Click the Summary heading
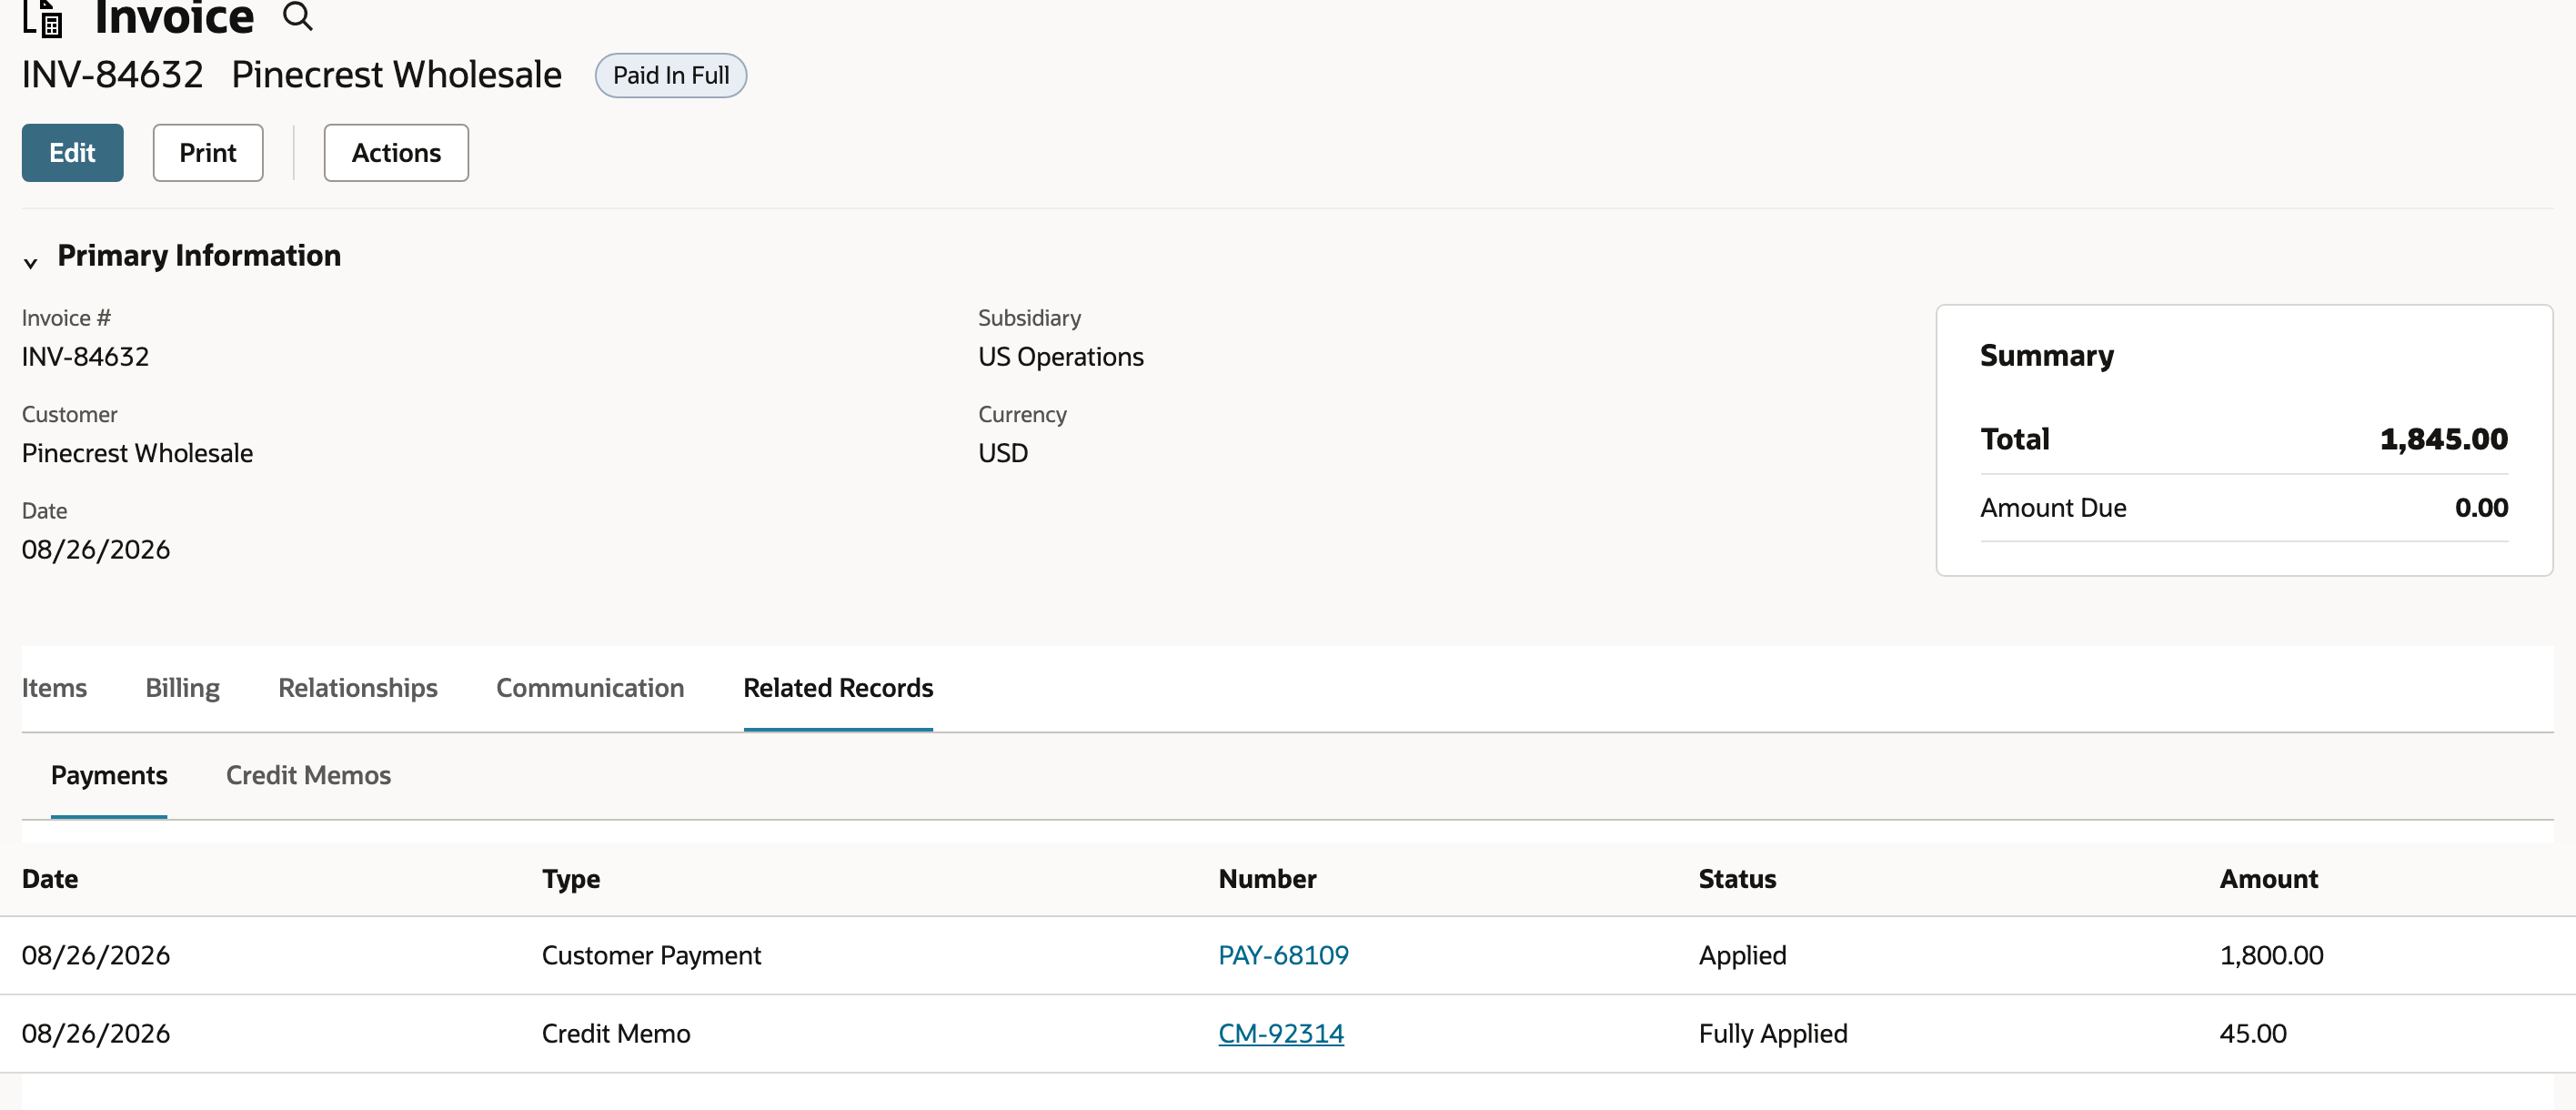The height and width of the screenshot is (1110, 2576). point(2046,356)
